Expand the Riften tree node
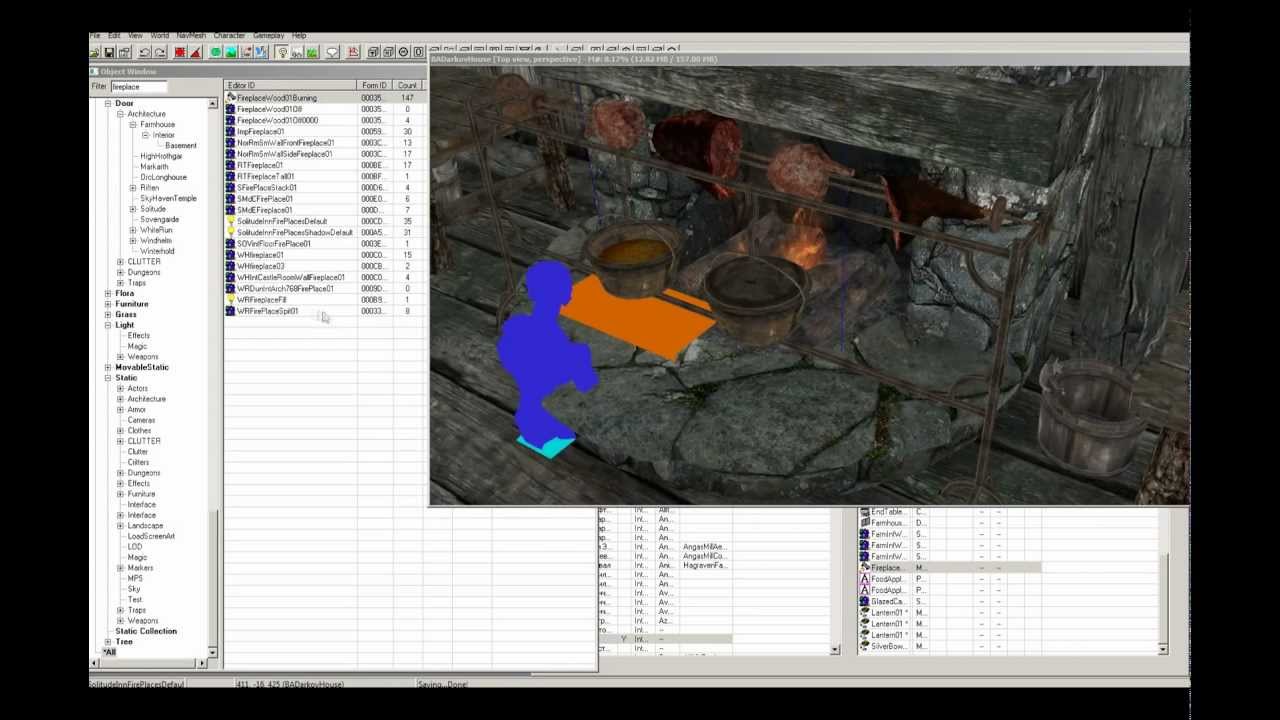The width and height of the screenshot is (1280, 720). click(x=132, y=188)
